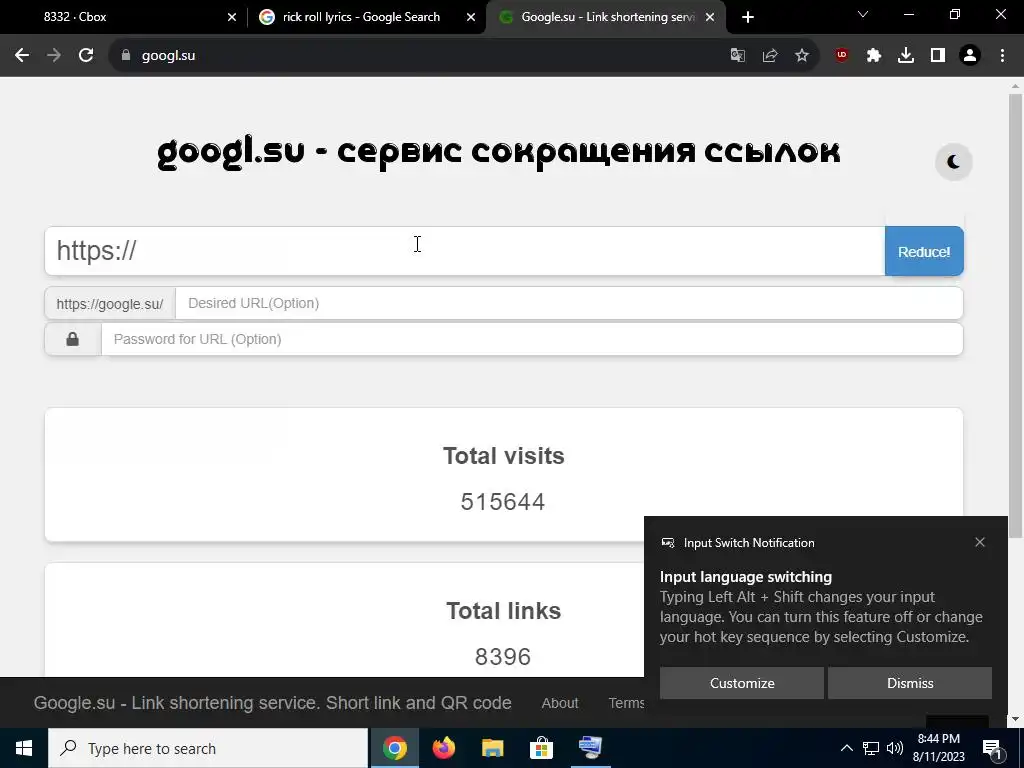Click the Total visits value 515644
1024x768 pixels.
point(503,502)
